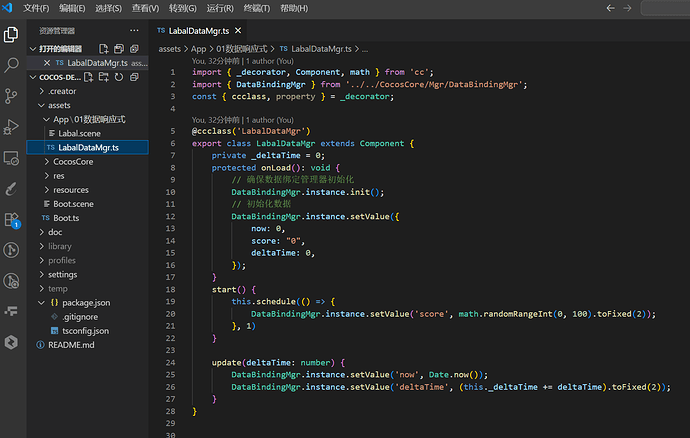690x438 pixels.
Task: Open the 终端(T) menu
Action: pos(258,8)
